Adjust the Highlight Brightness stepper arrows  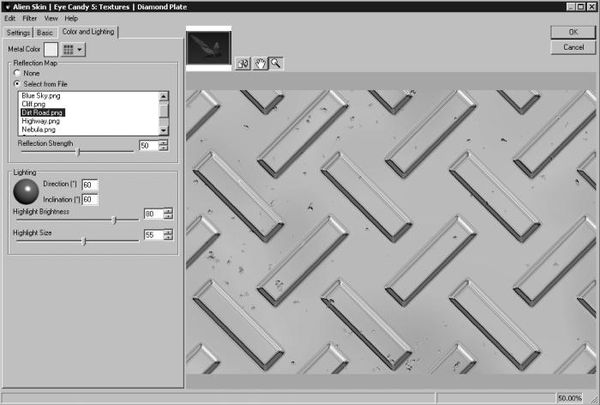coord(167,214)
